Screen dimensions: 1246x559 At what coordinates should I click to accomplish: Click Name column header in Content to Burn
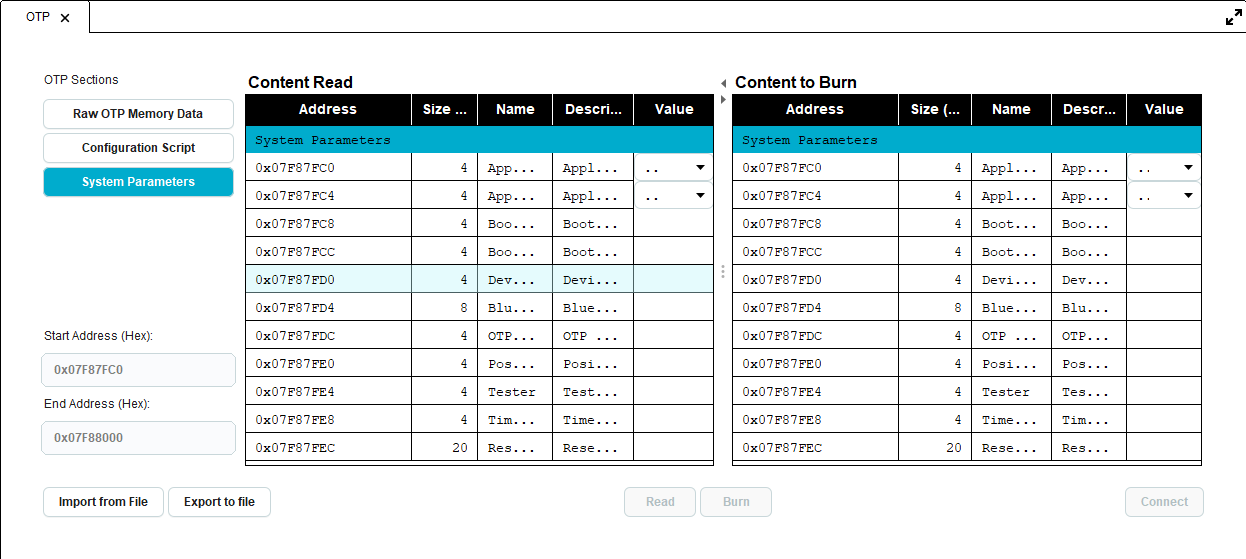(1011, 109)
